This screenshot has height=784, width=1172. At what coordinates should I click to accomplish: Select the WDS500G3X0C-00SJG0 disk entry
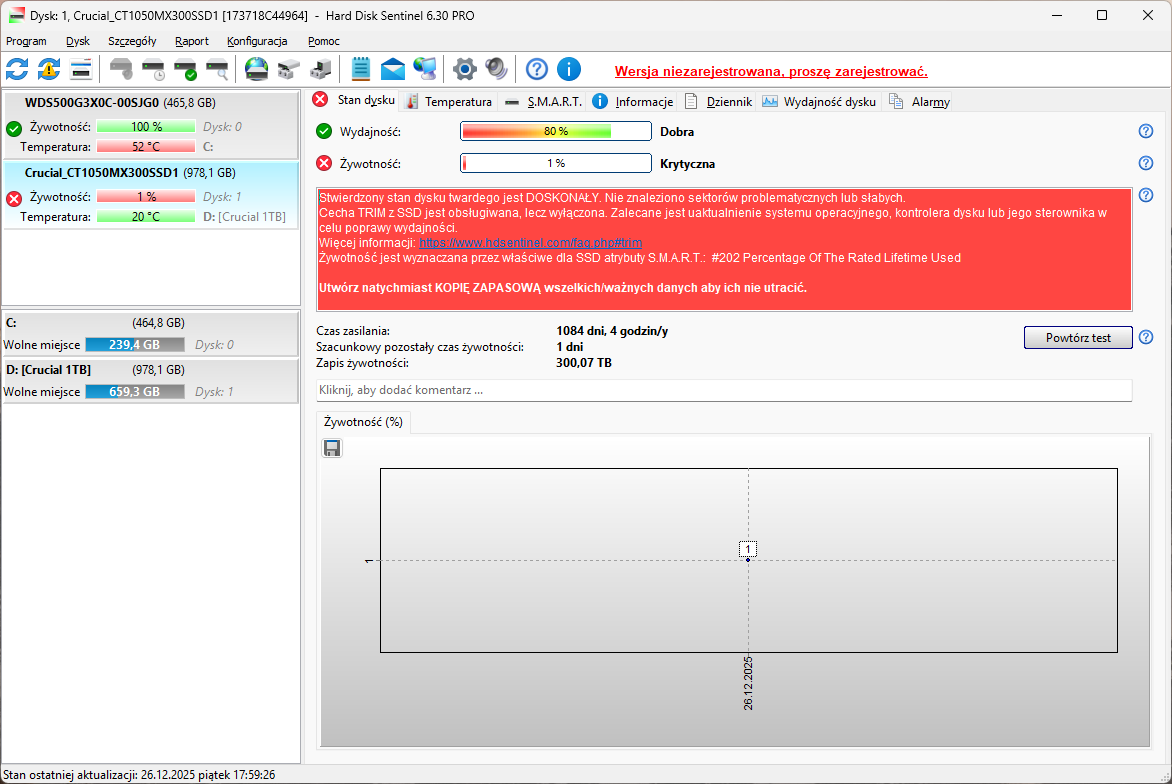(151, 125)
